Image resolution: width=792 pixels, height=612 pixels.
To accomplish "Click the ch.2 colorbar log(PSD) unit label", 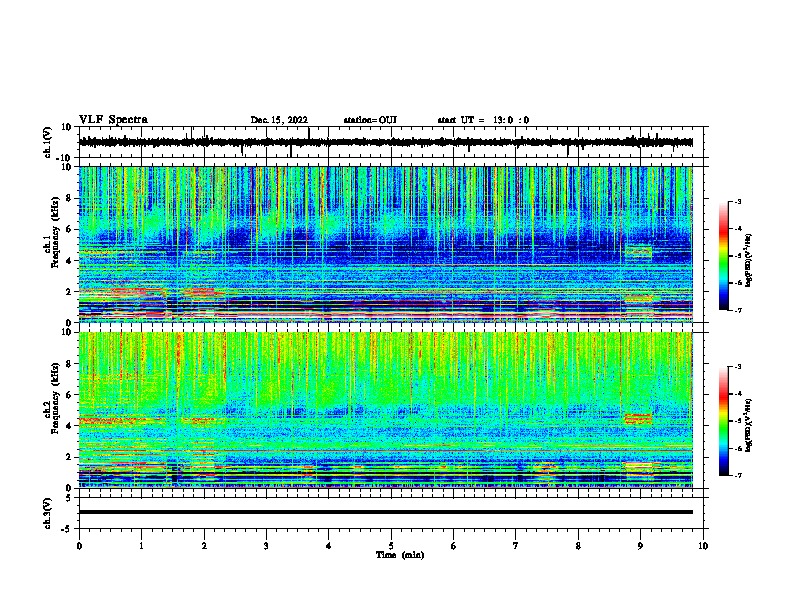I will (748, 425).
